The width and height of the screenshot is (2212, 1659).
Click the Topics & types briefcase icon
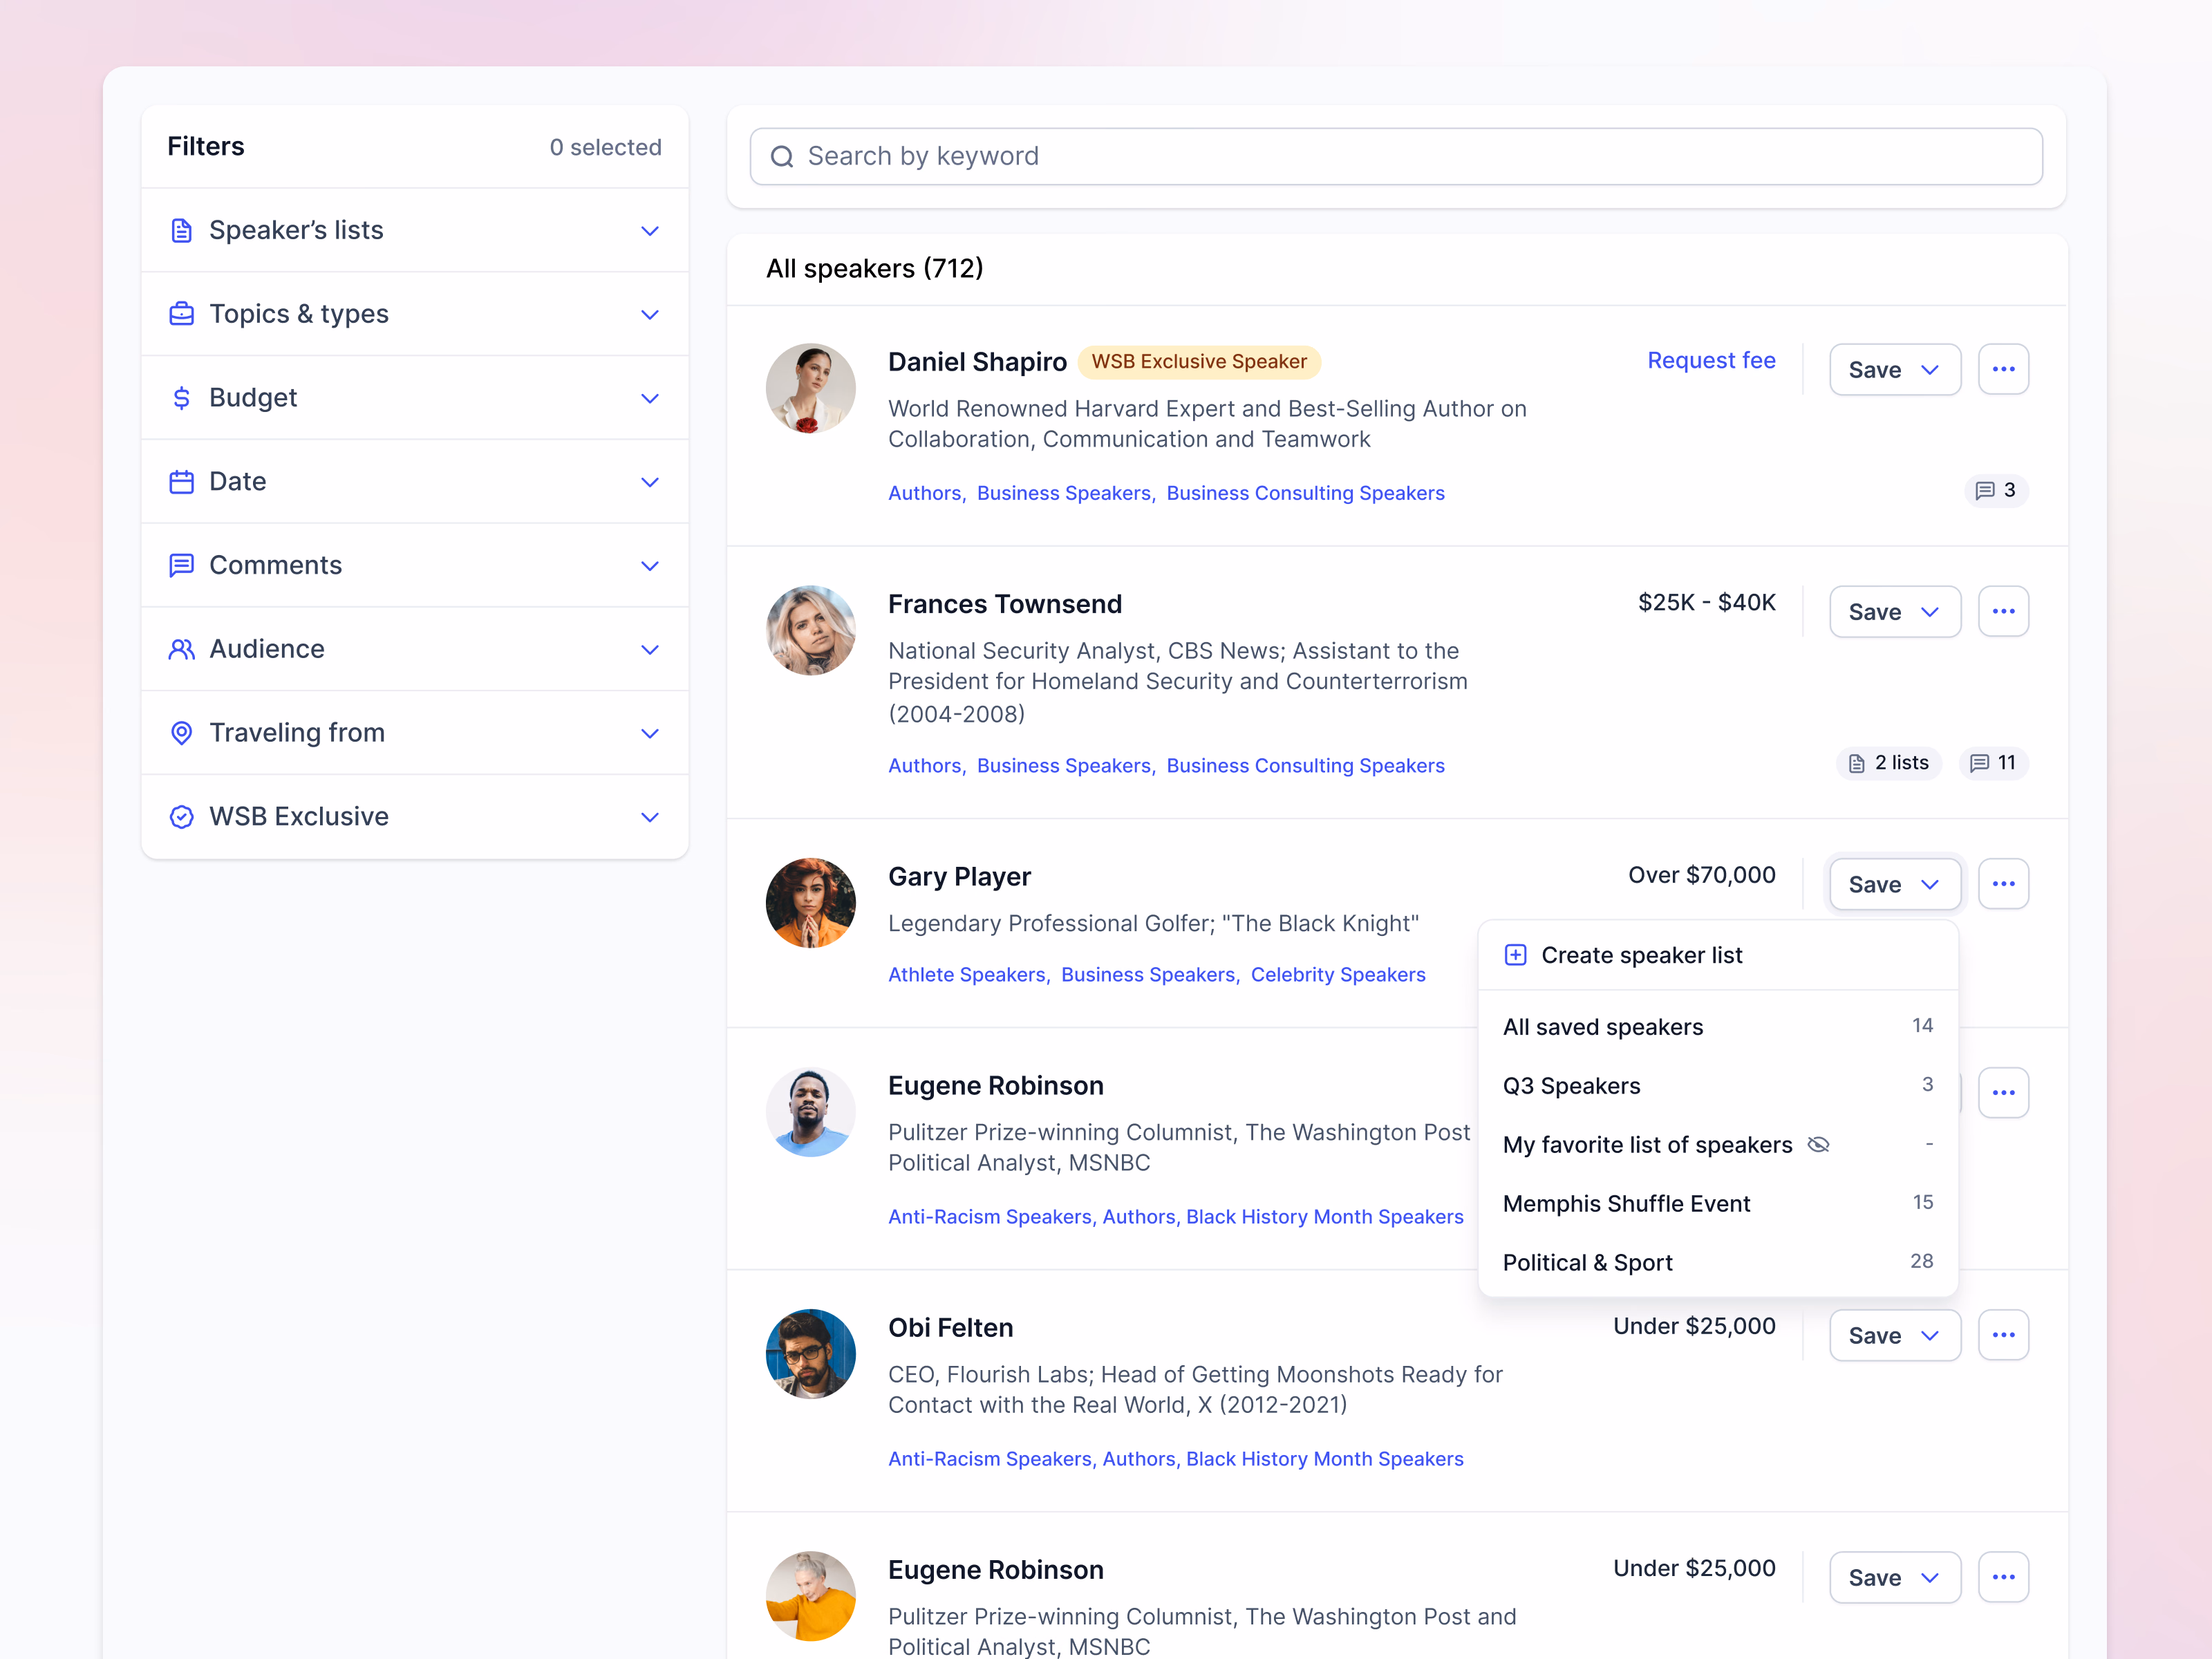click(x=181, y=314)
